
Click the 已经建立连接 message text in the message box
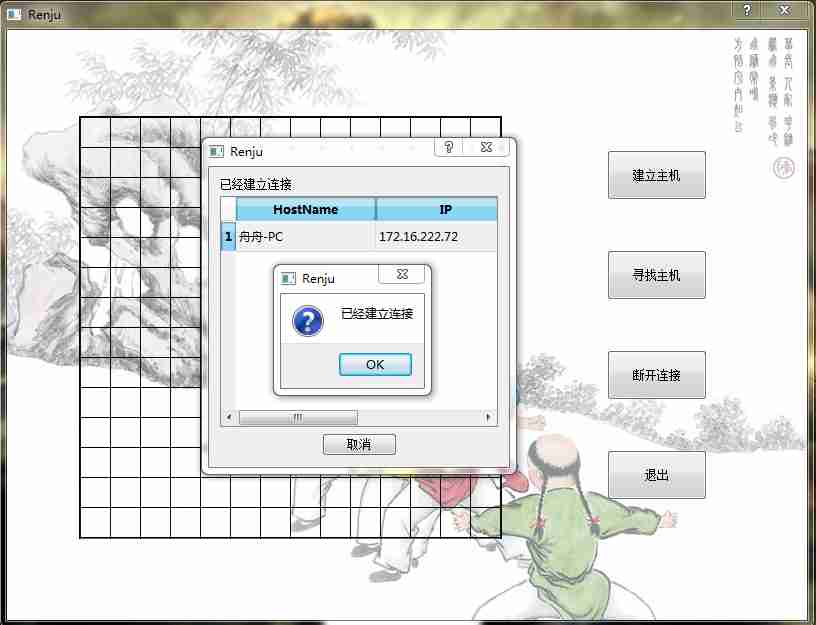377,313
